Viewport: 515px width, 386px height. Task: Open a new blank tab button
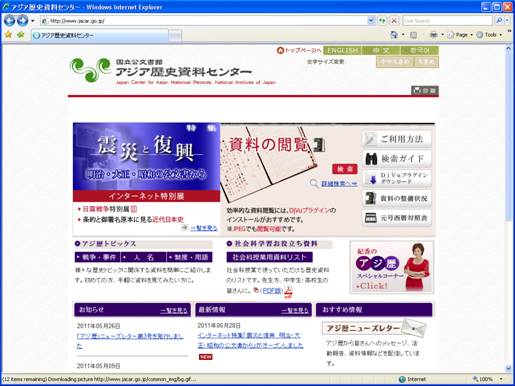(x=175, y=36)
